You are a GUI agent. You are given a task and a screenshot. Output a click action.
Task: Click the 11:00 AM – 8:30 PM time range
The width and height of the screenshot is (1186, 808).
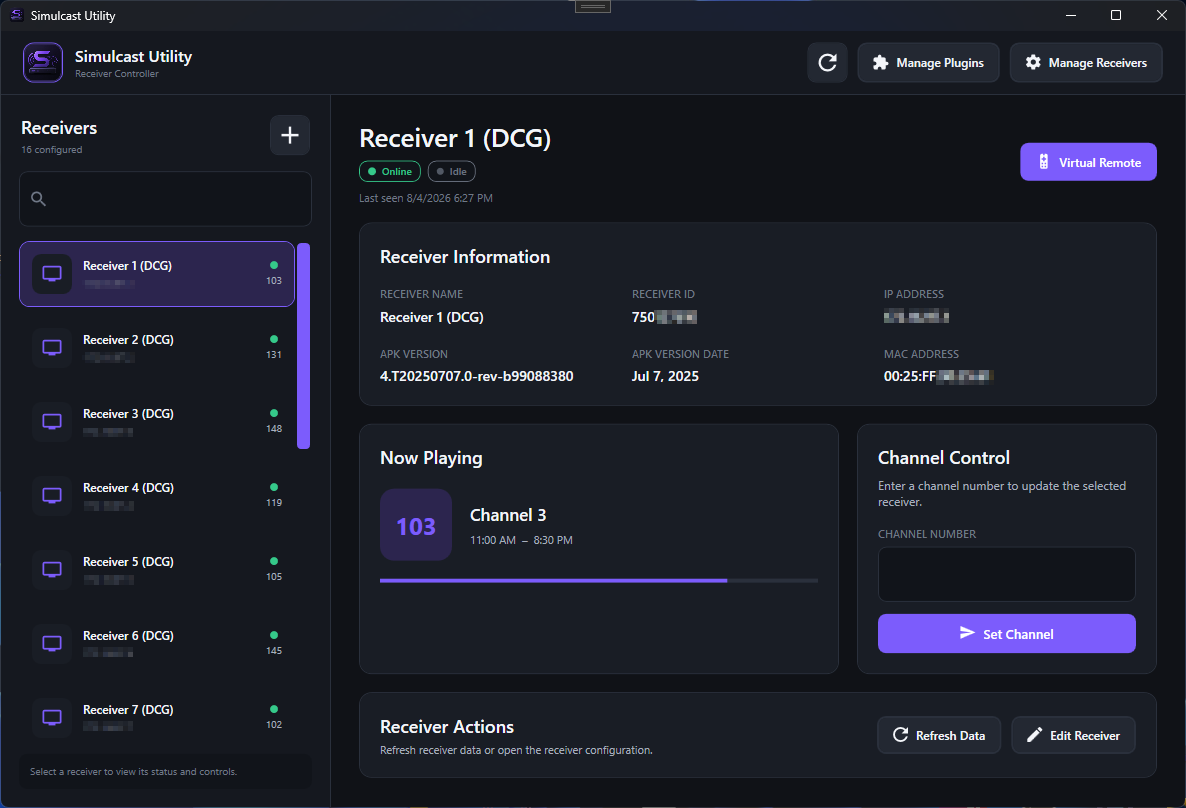pyautogui.click(x=521, y=540)
